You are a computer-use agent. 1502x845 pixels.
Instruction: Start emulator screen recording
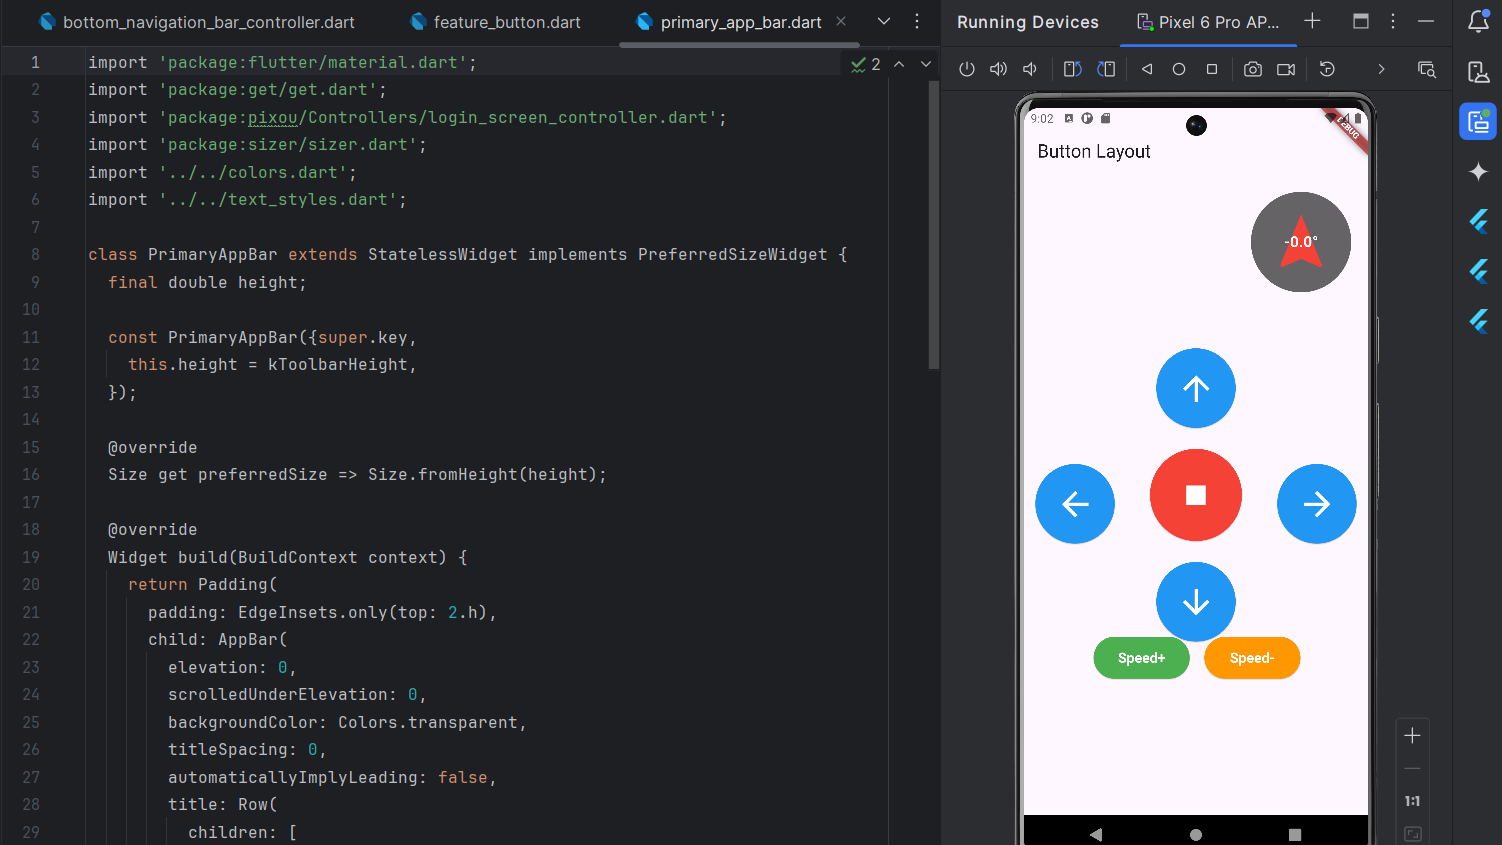pyautogui.click(x=1286, y=69)
